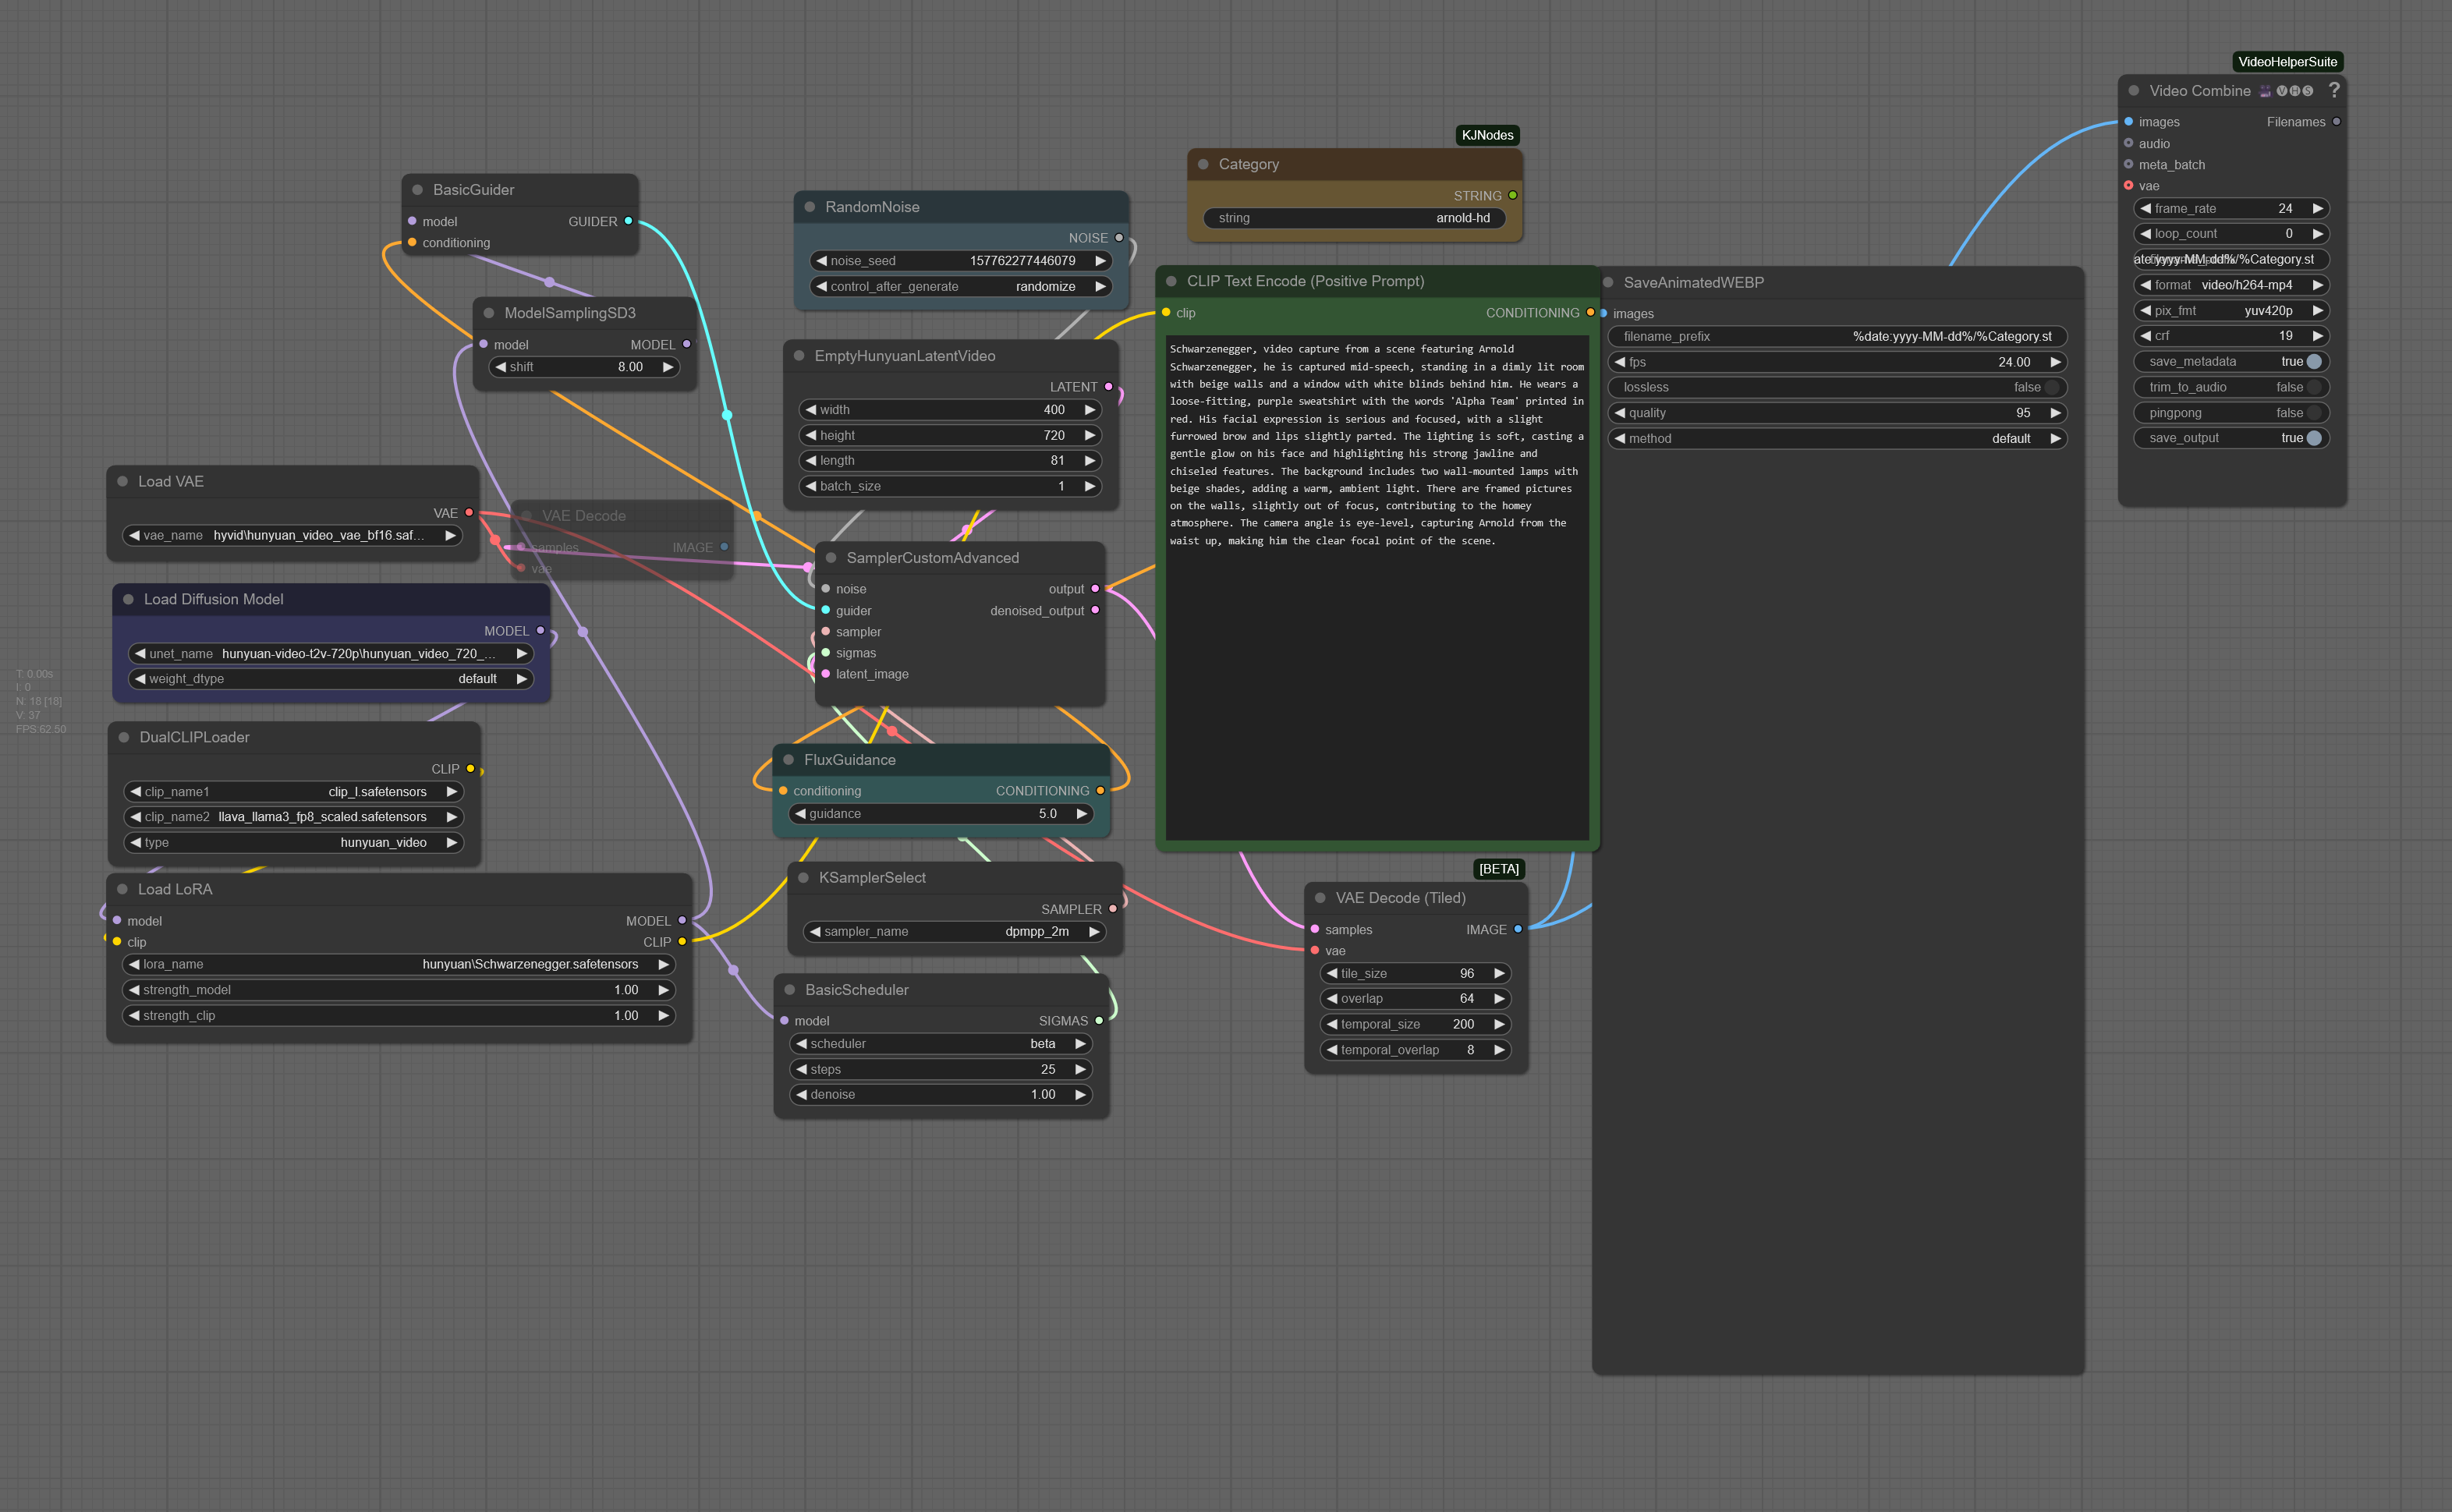
Task: Click the positive prompt text area
Action: click(1377, 588)
